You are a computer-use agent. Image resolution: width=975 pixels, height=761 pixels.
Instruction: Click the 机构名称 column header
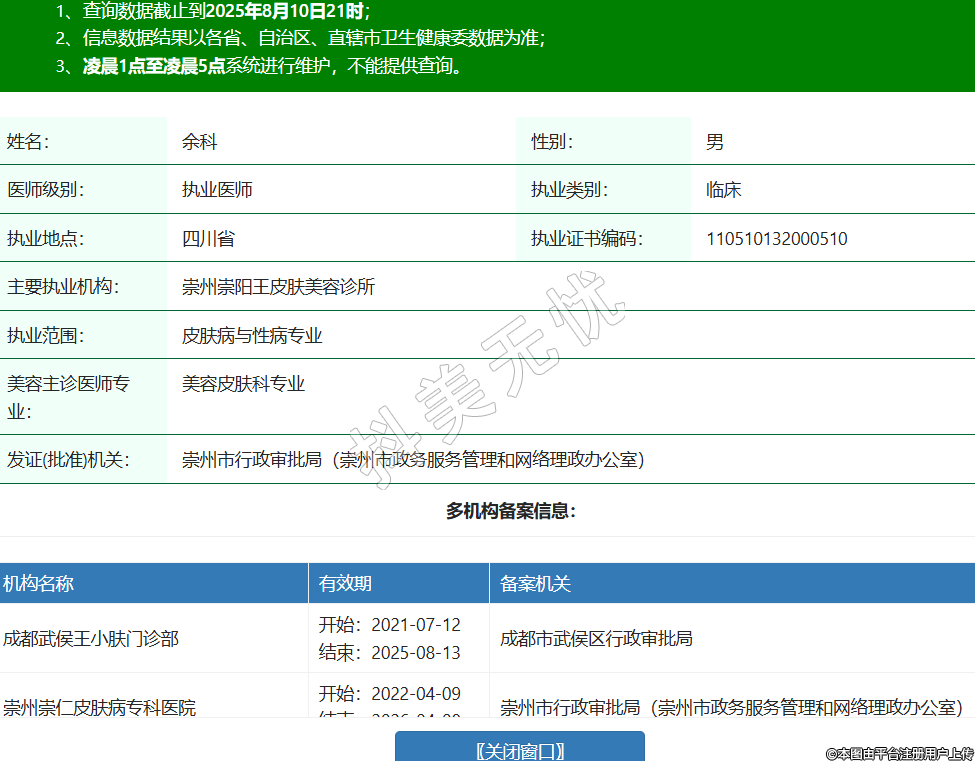tap(38, 584)
